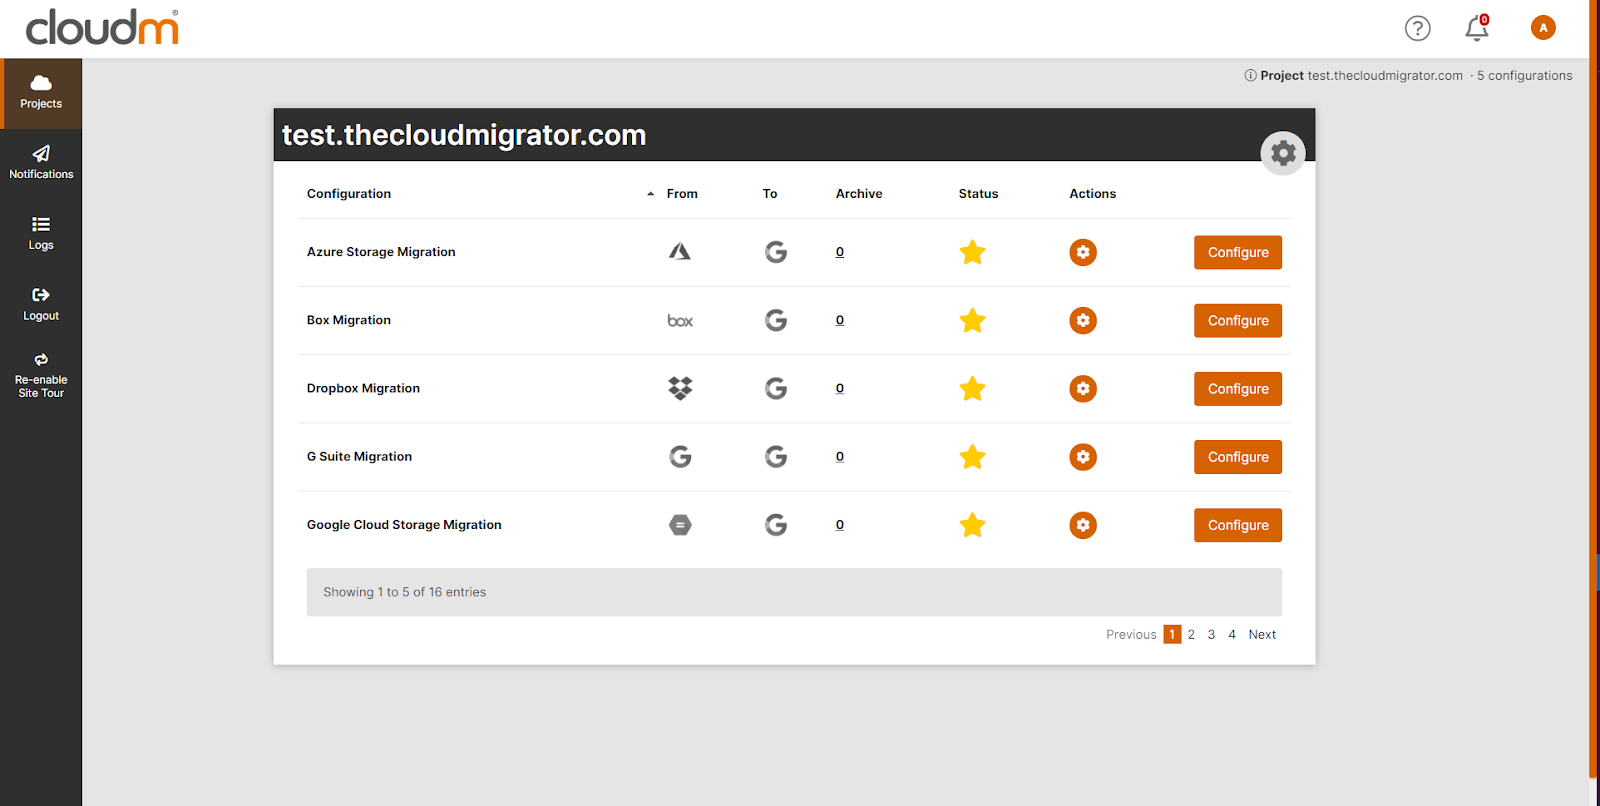Open G Suite Migration action gear
This screenshot has width=1600, height=806.
[1083, 457]
